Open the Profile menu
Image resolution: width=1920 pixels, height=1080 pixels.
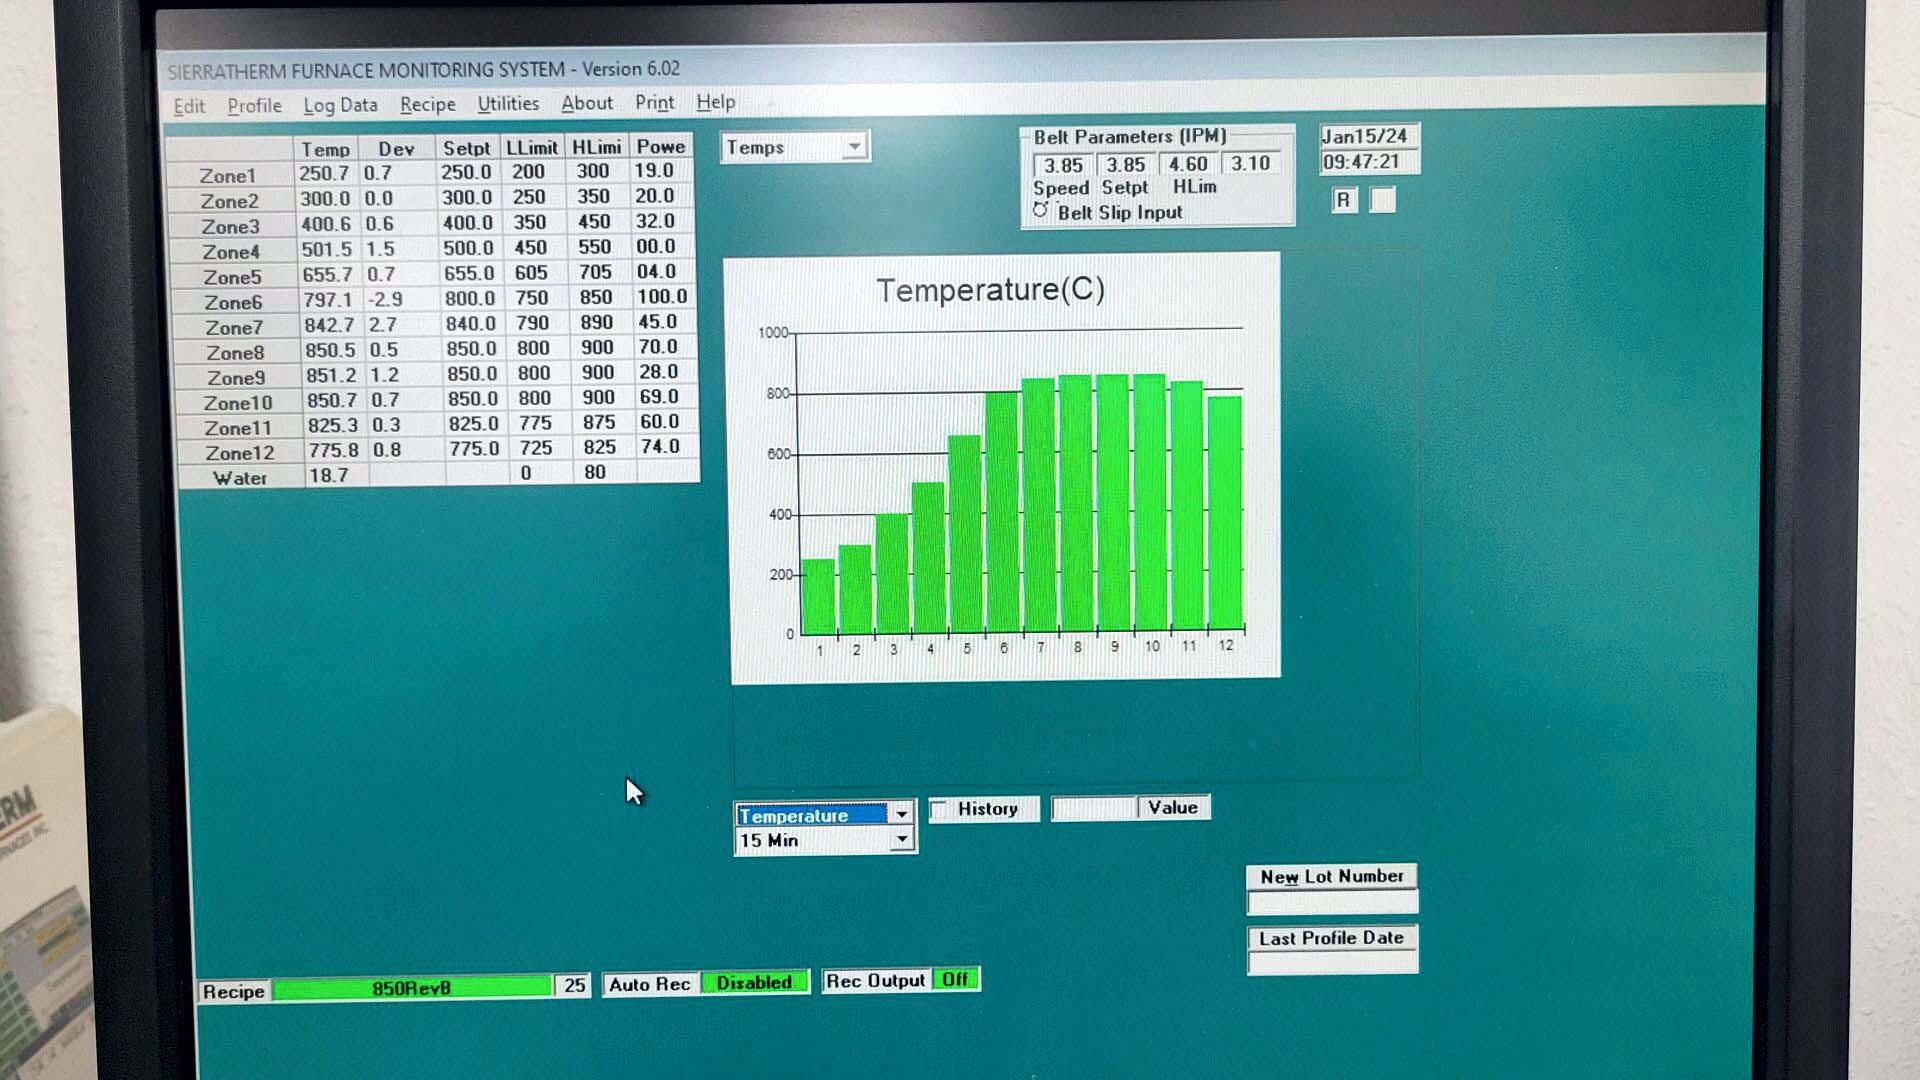(254, 106)
